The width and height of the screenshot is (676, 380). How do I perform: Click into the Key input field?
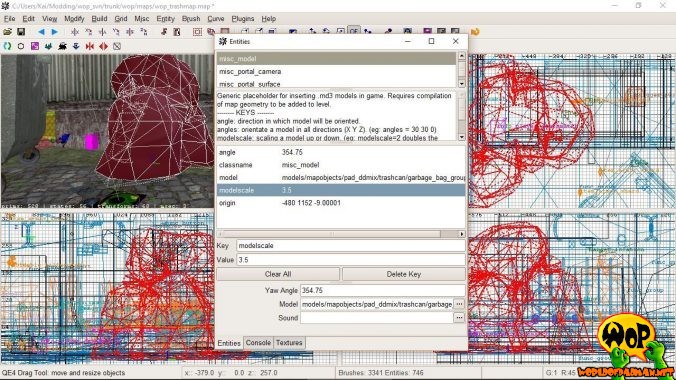pos(351,245)
